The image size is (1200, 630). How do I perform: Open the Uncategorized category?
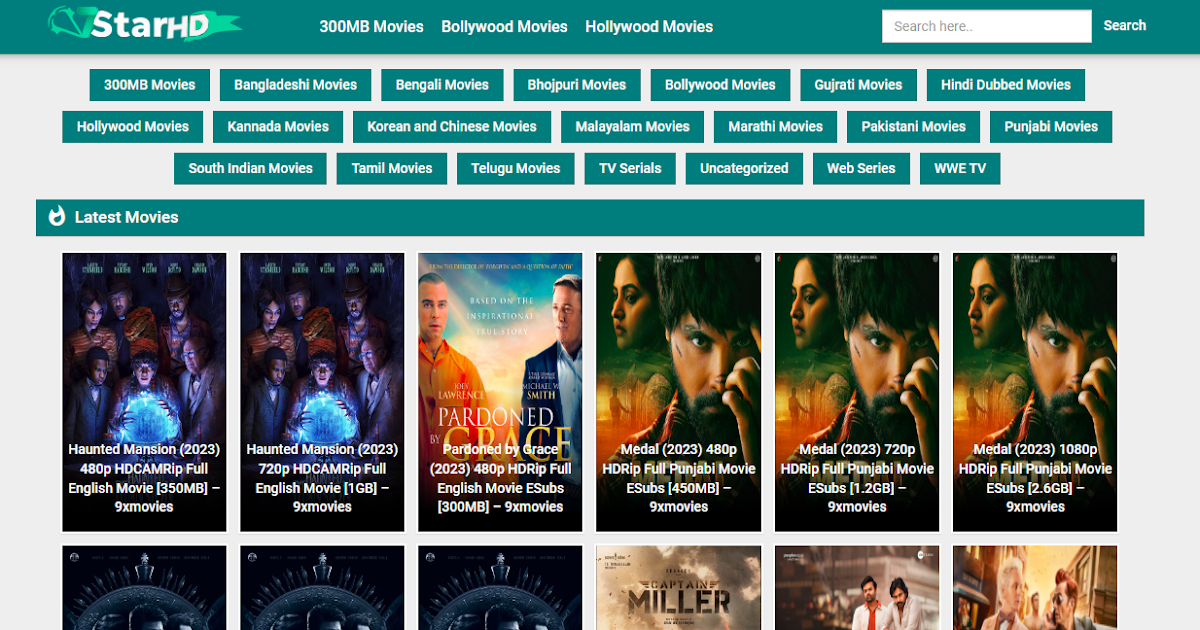pyautogui.click(x=744, y=169)
